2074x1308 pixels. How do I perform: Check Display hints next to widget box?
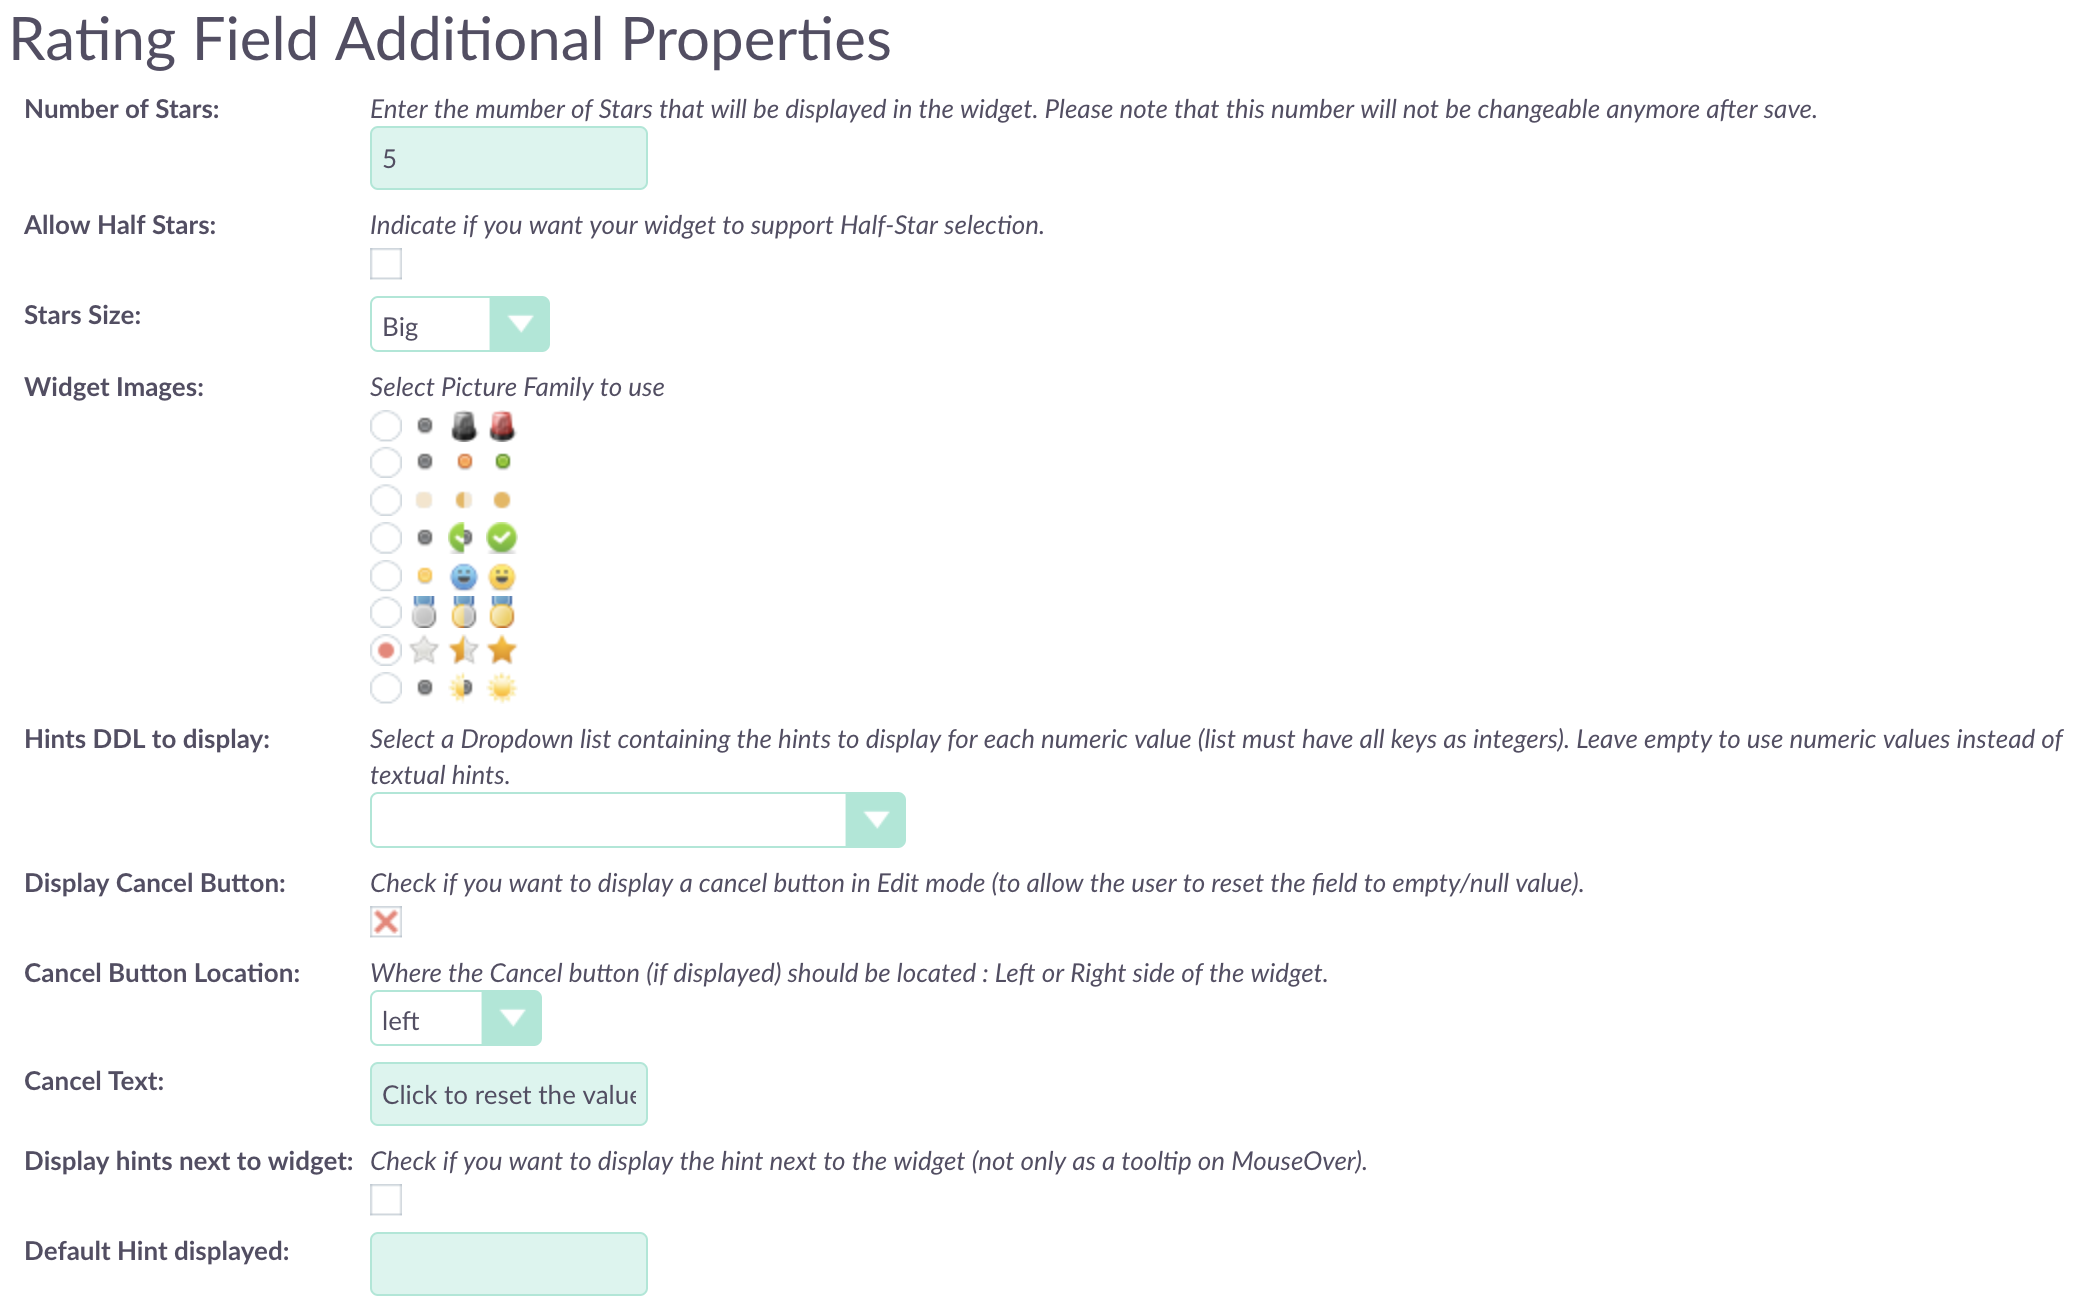click(386, 1200)
